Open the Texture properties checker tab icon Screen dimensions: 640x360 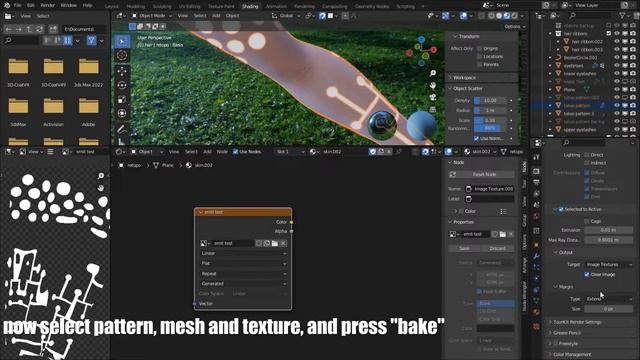536,326
